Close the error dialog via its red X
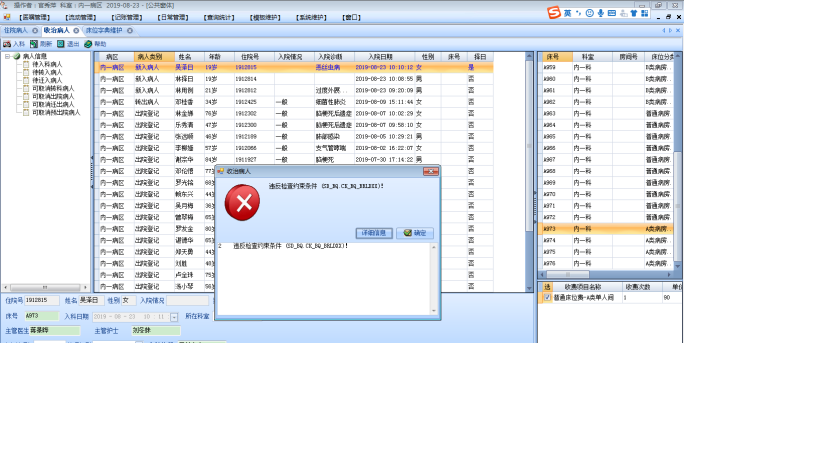The width and height of the screenshot is (819, 460). pos(431,171)
